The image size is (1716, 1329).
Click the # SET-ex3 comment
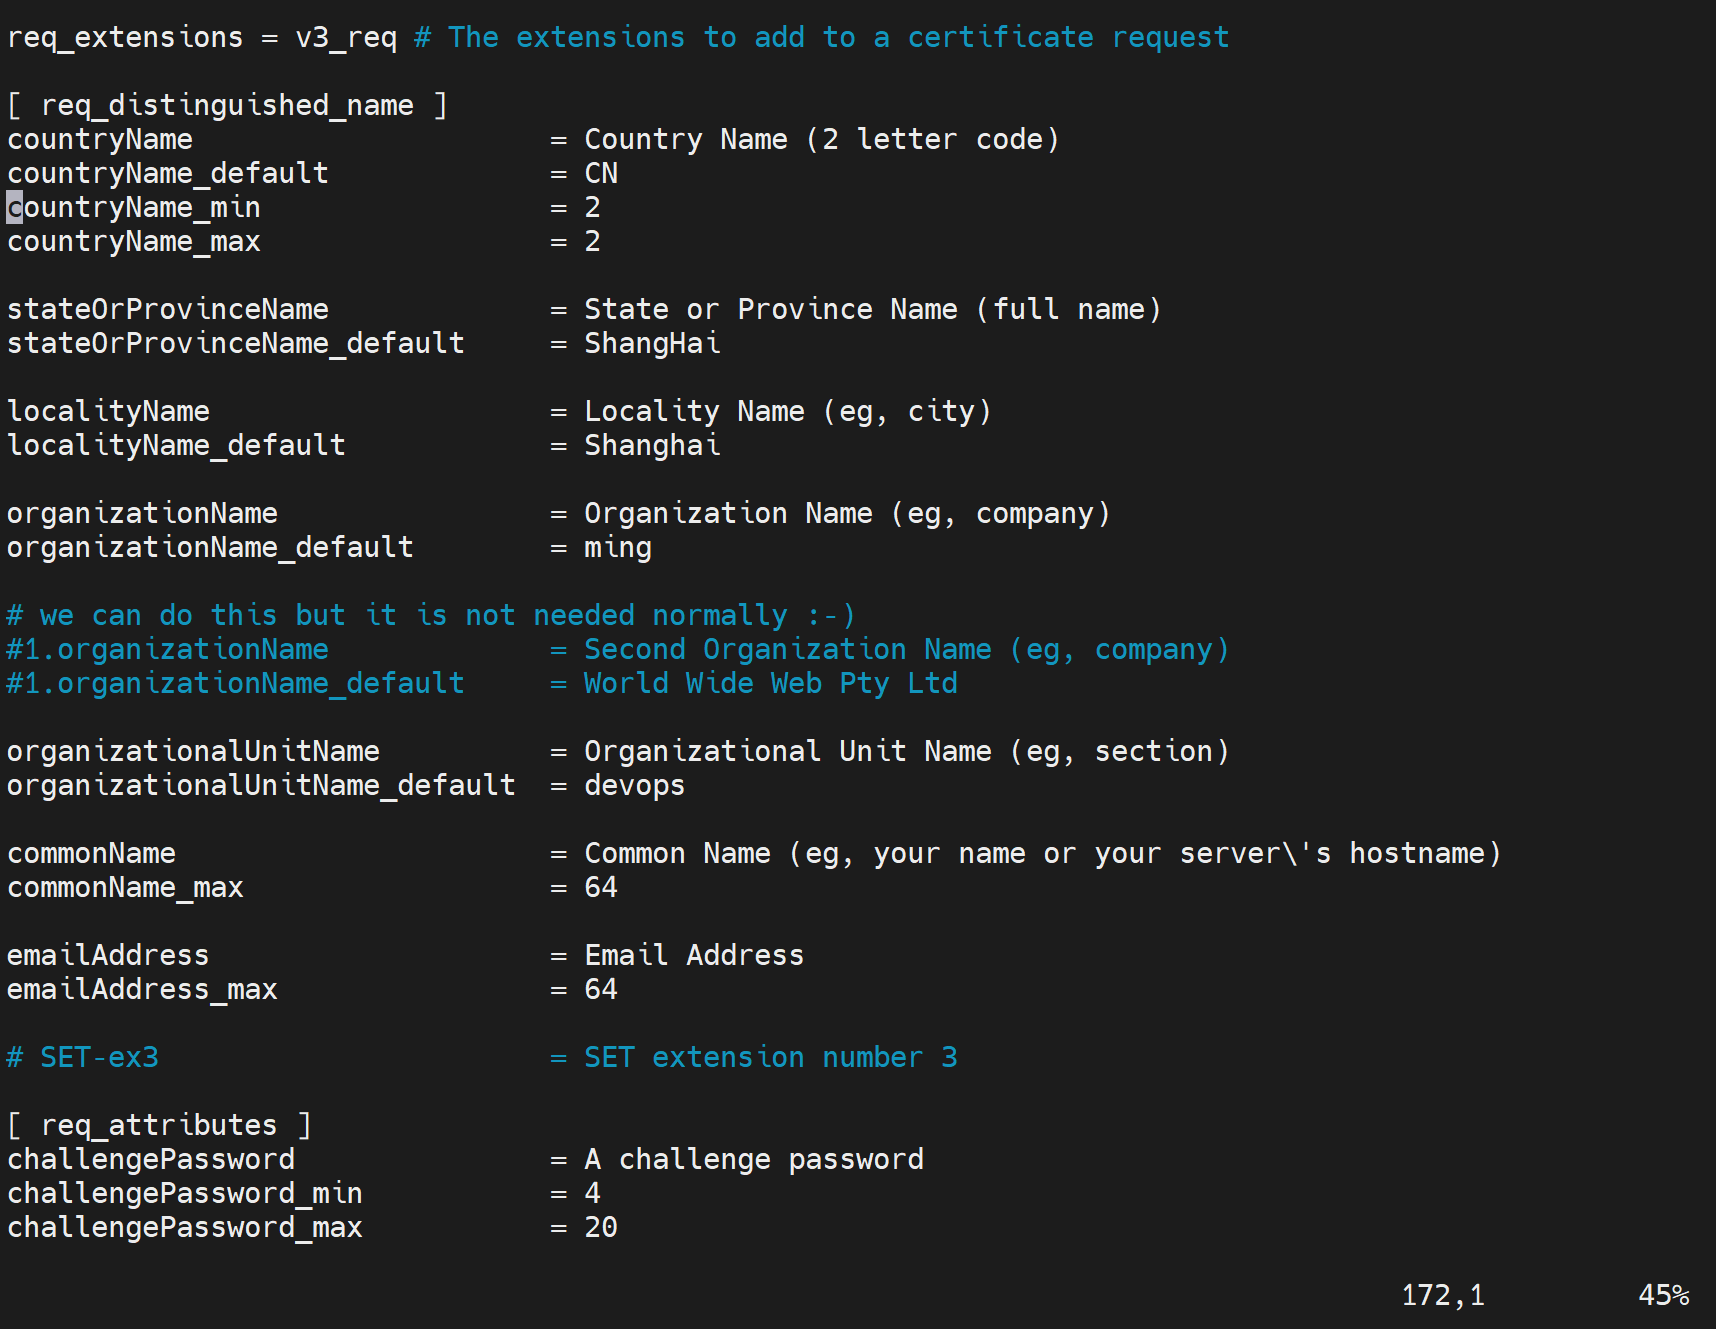click(83, 1057)
